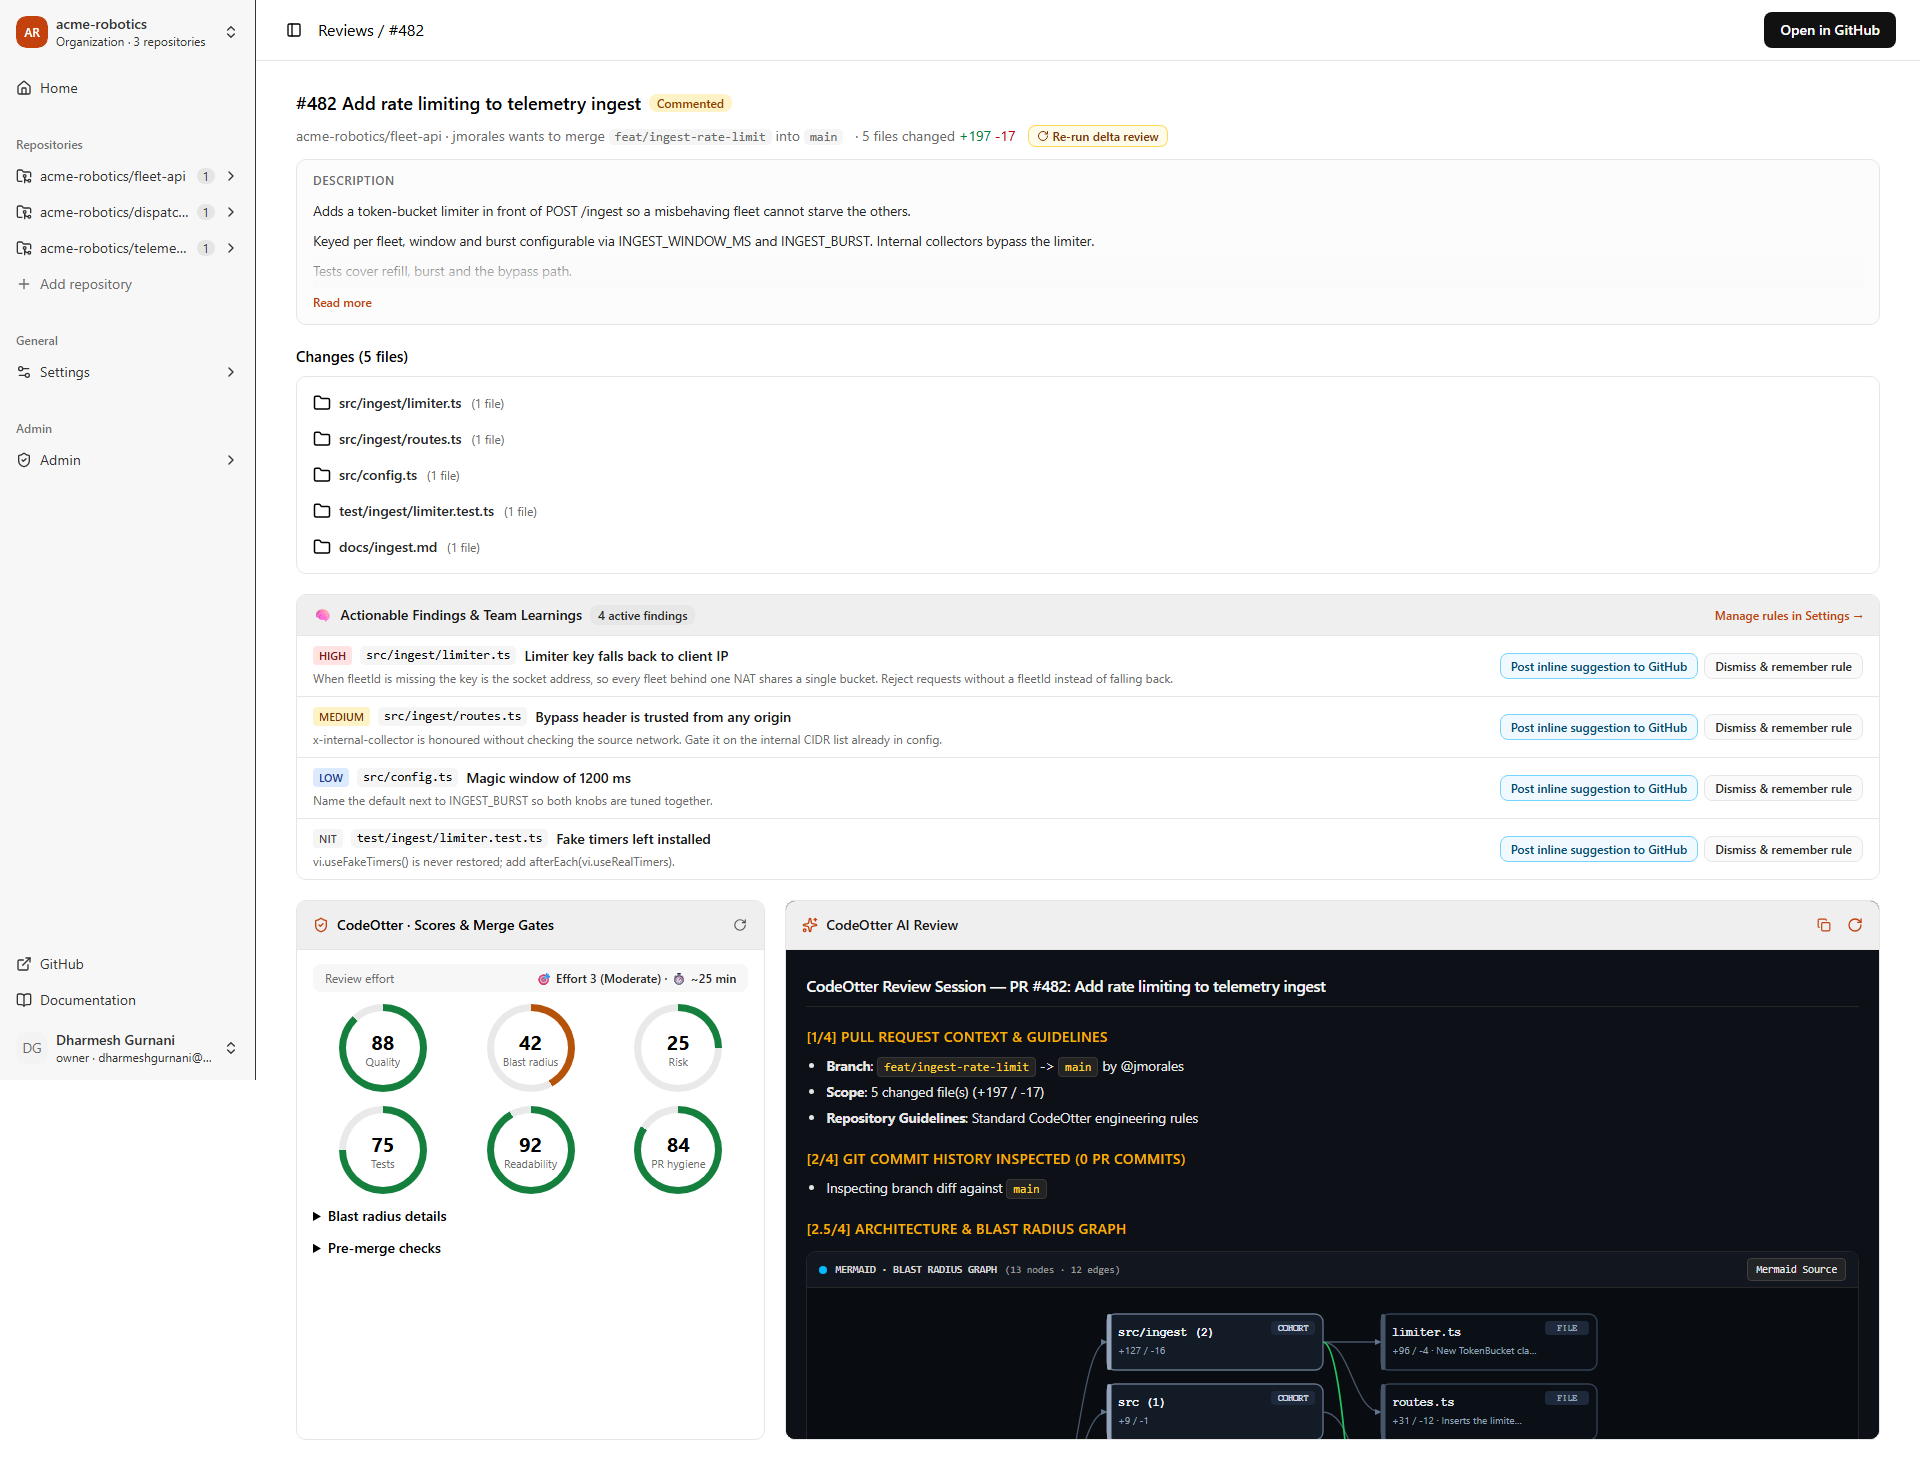1920x1468 pixels.
Task: Click the Add repository plus icon
Action: (x=24, y=284)
